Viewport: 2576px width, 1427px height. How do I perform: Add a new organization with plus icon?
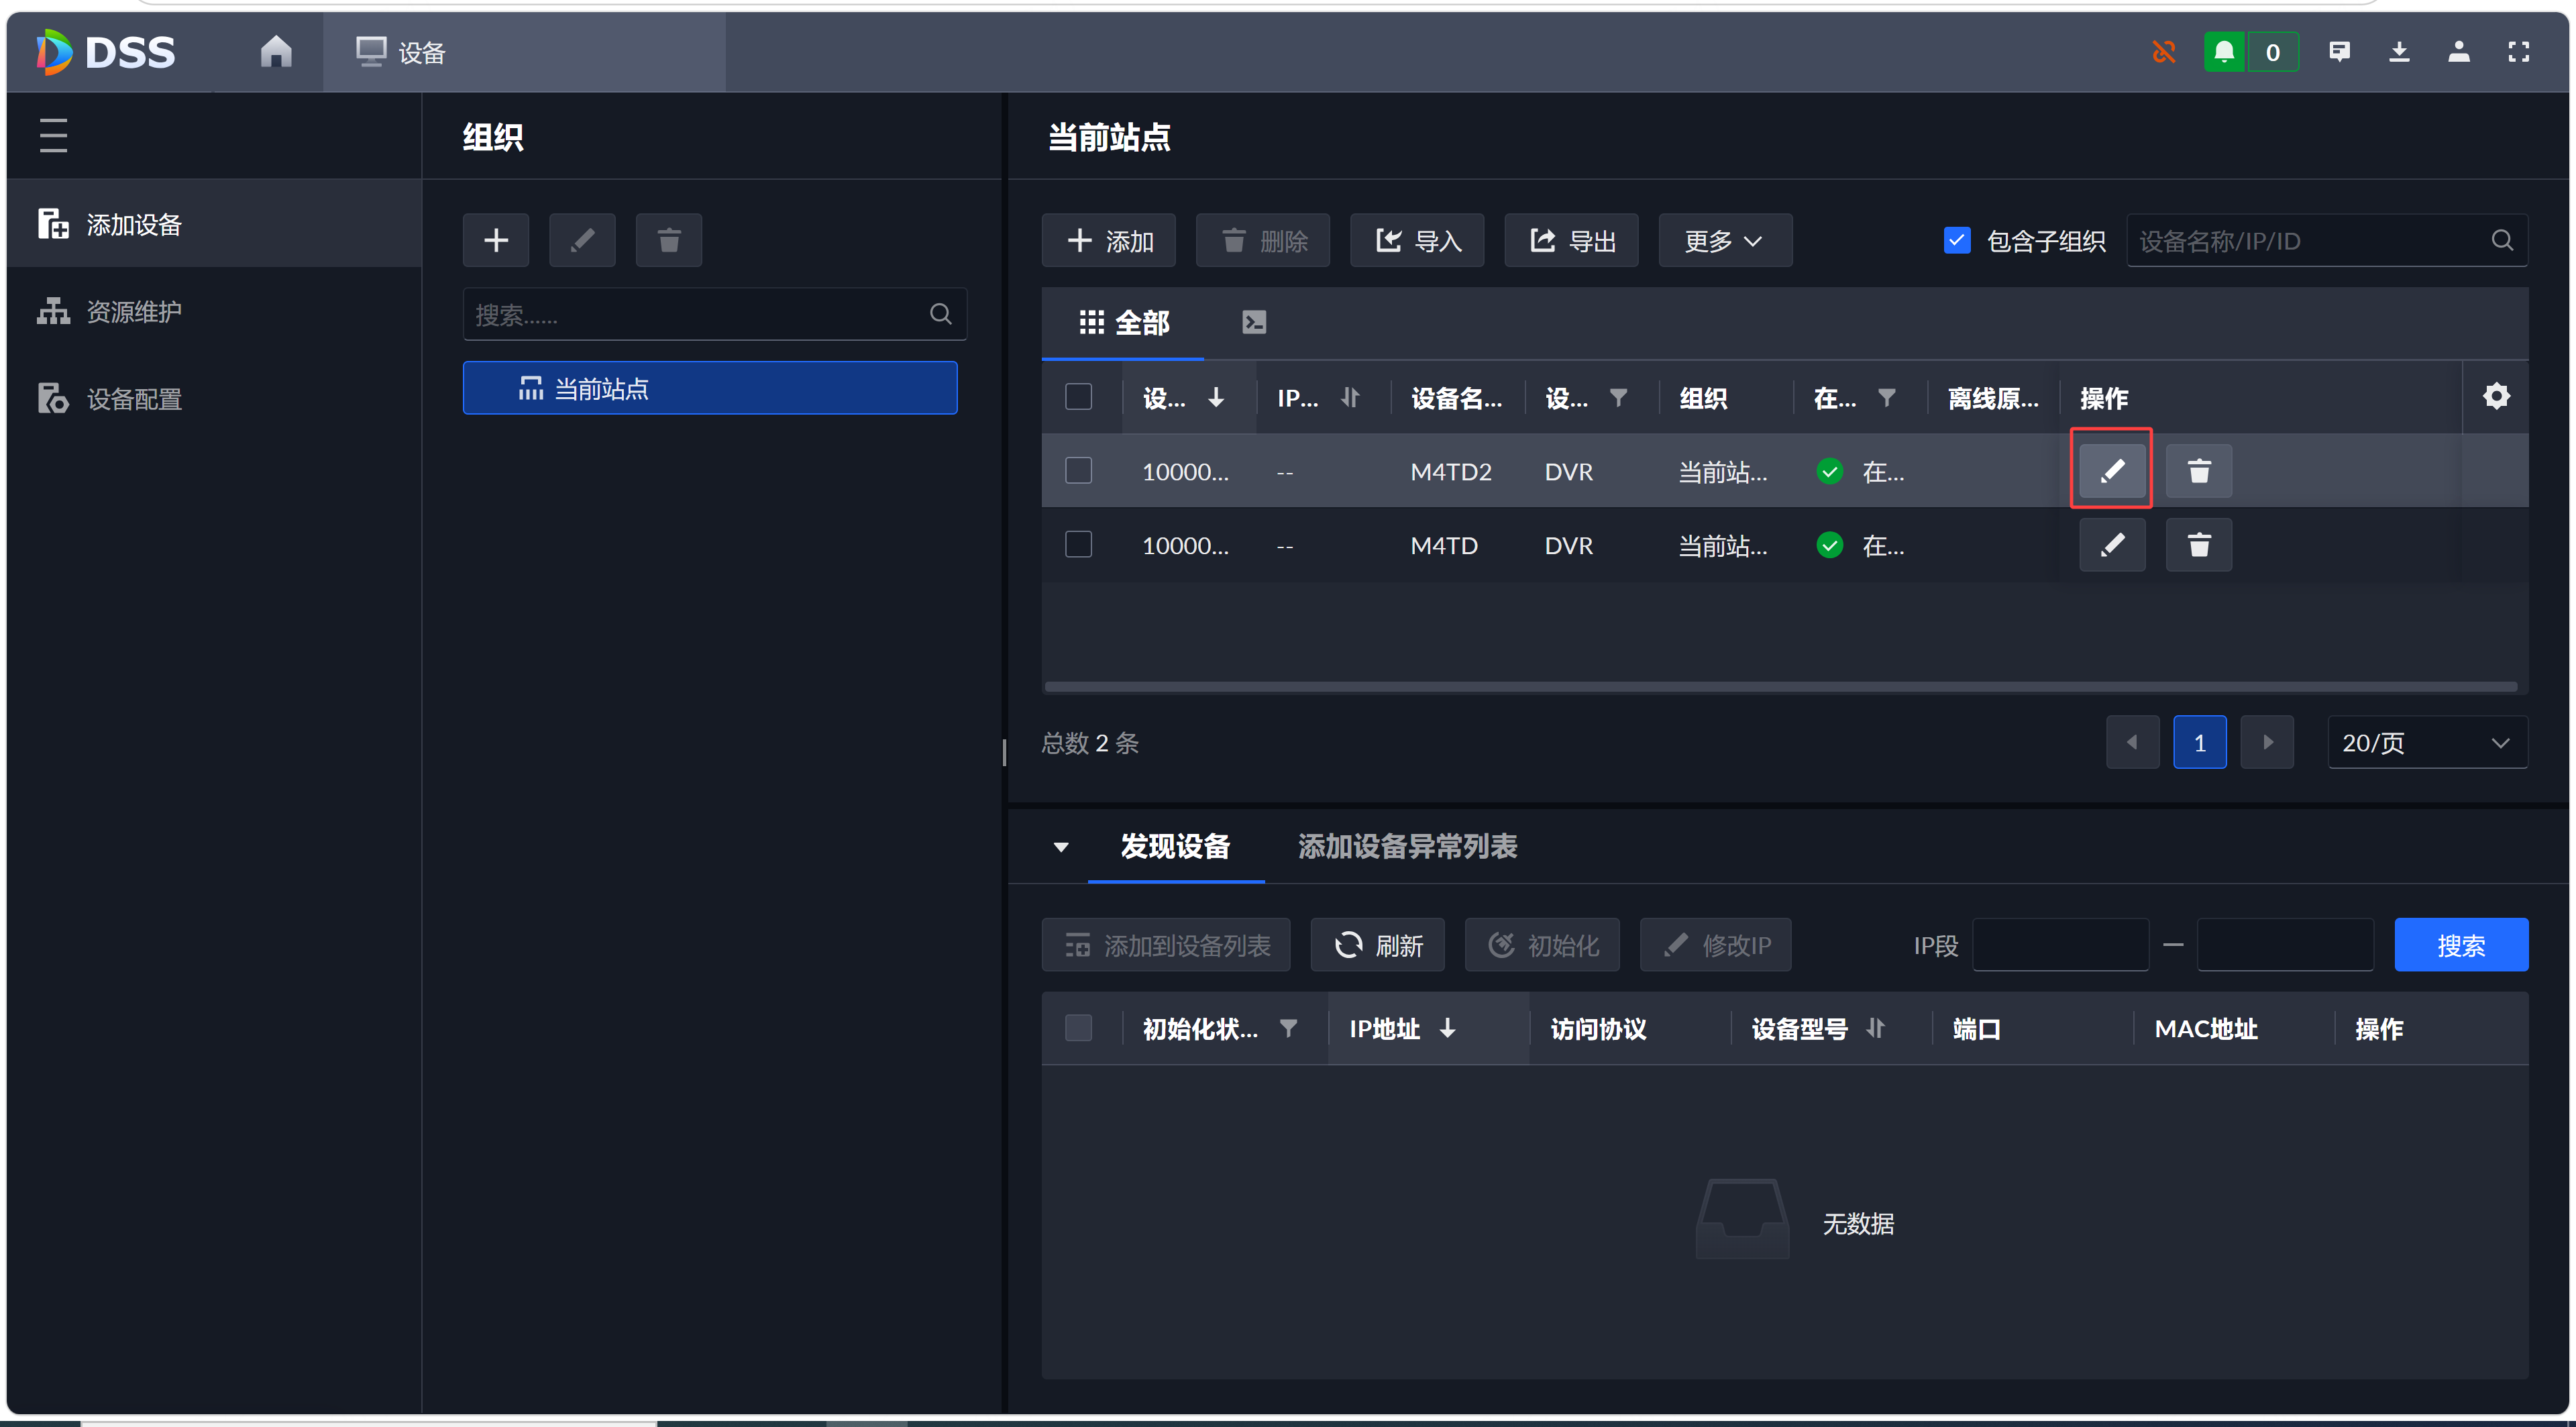pos(496,240)
